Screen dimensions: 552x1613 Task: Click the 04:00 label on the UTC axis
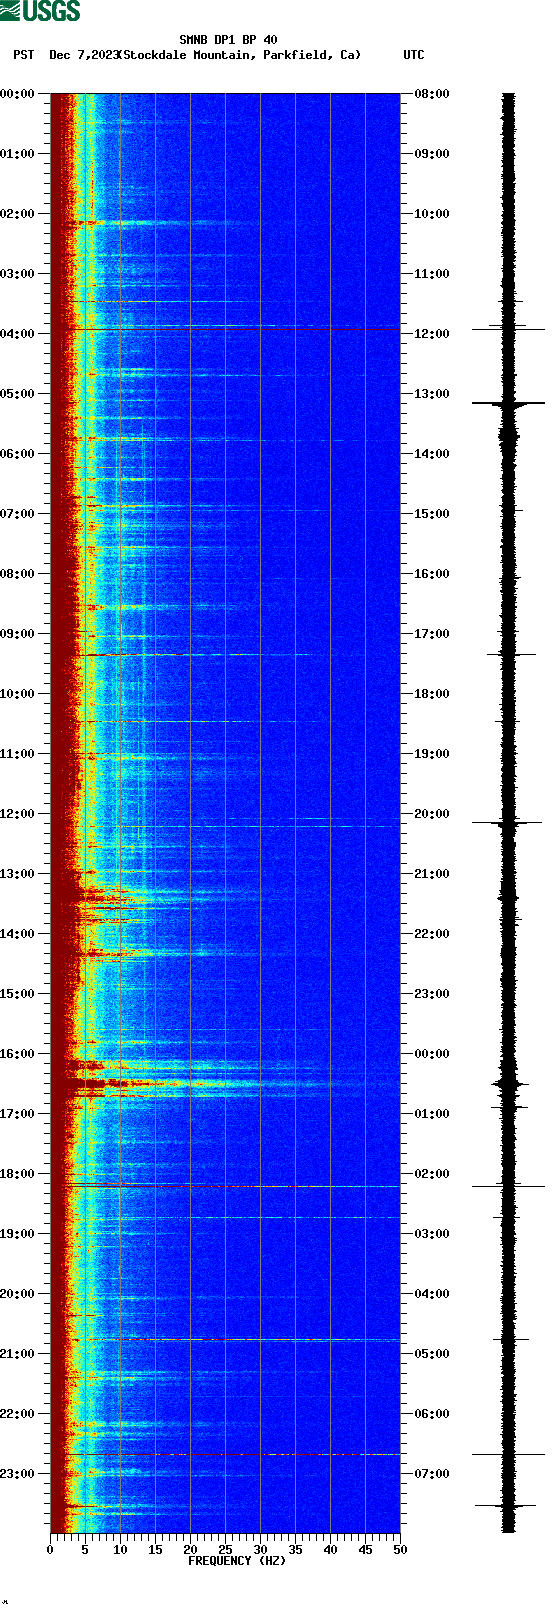[x=432, y=1294]
